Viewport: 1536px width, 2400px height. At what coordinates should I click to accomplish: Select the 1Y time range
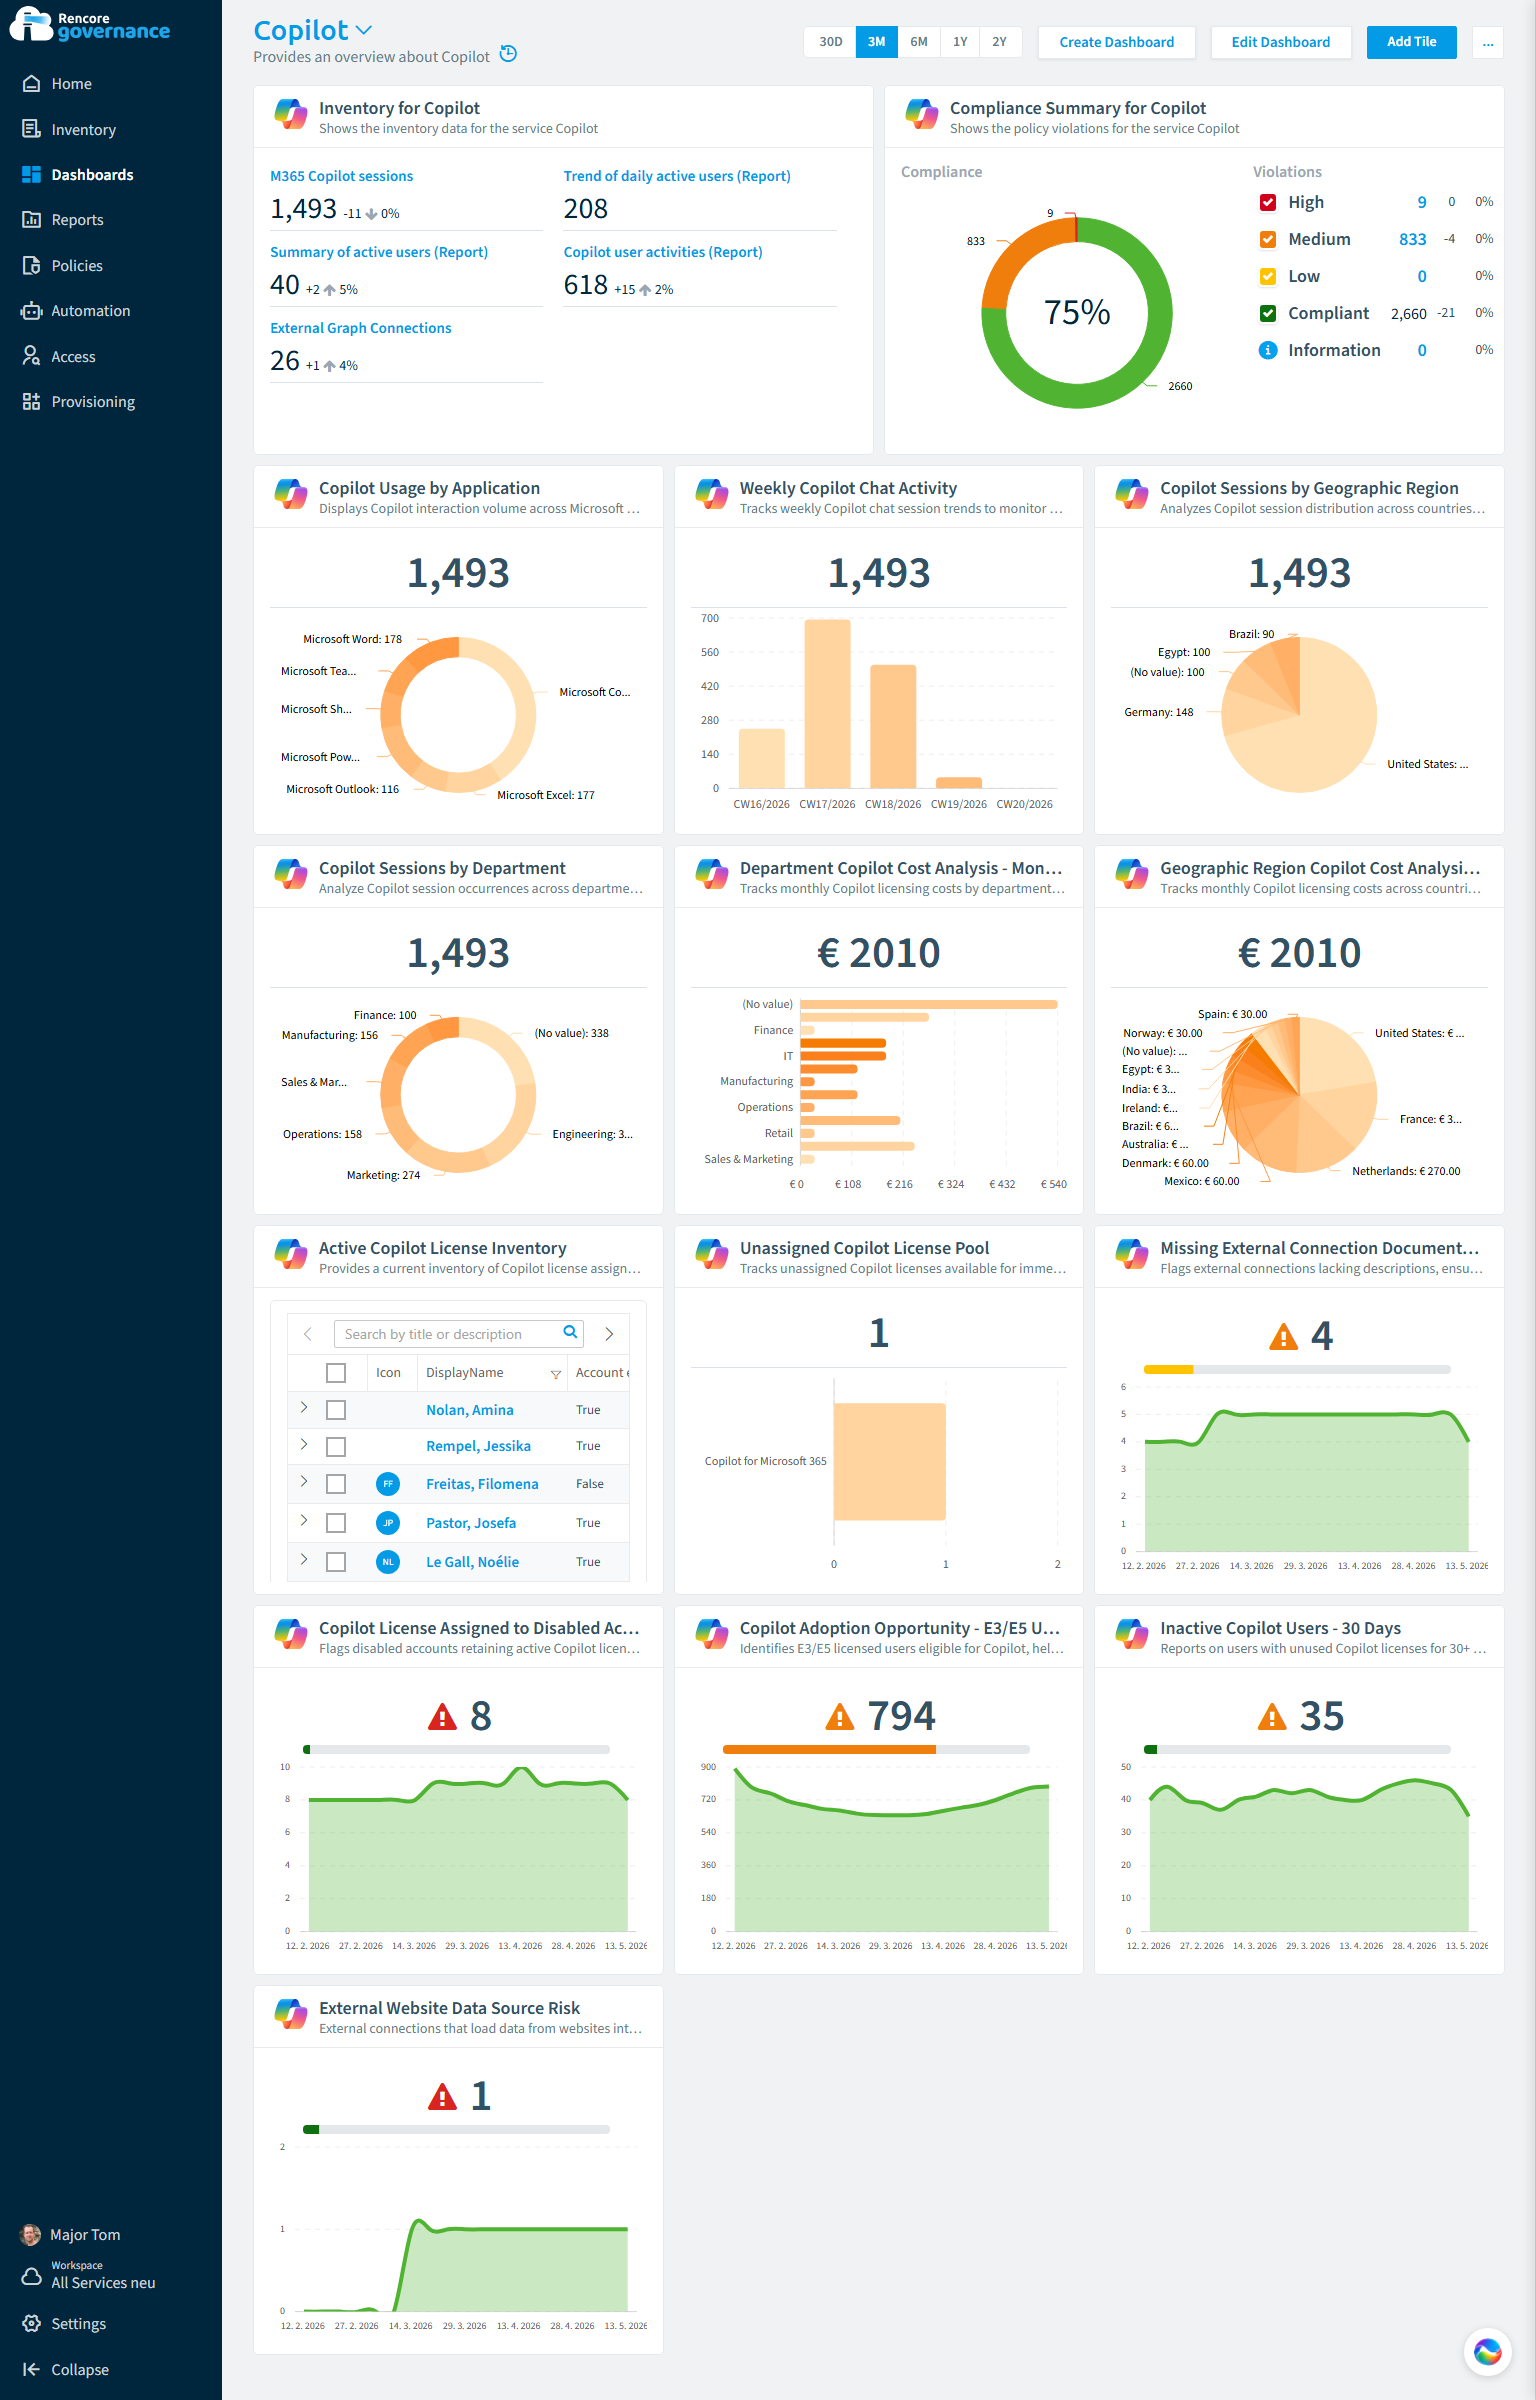(x=960, y=42)
